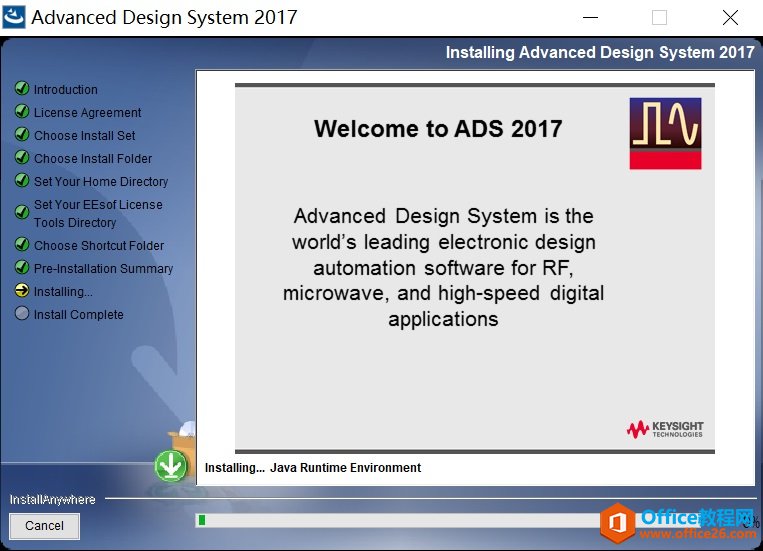Select the Choose Install Set step label
Image resolution: width=763 pixels, height=551 pixels.
(85, 135)
